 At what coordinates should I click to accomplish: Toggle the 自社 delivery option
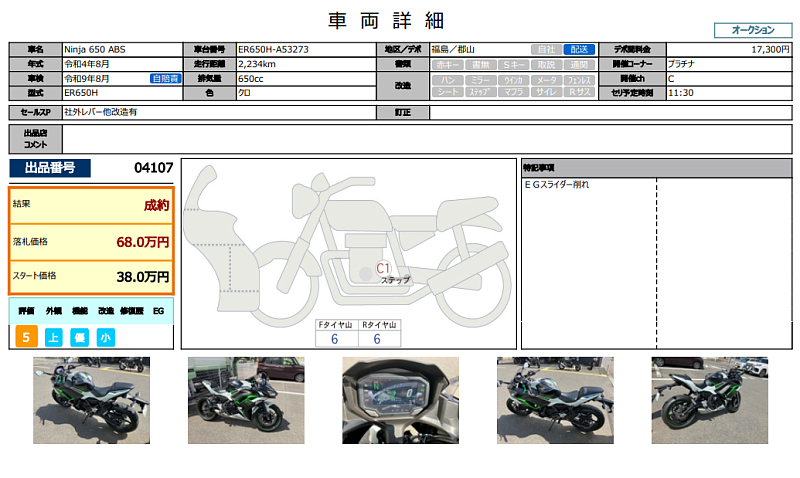546,49
